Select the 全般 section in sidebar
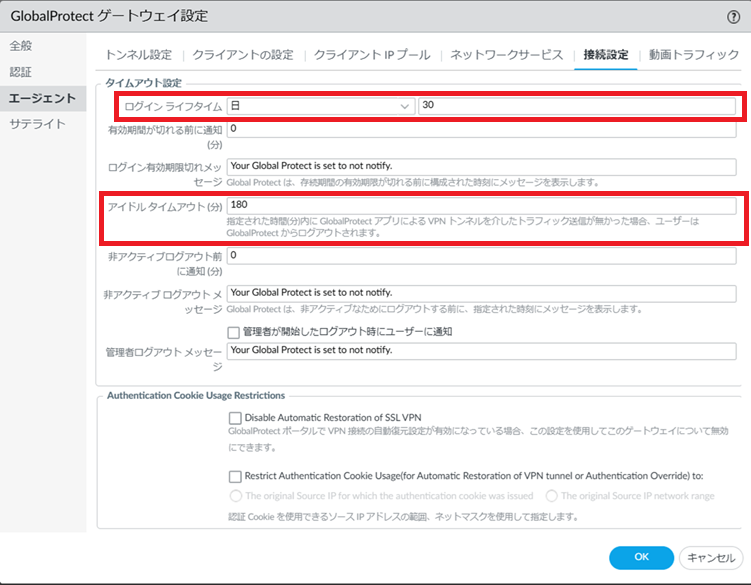 [x=21, y=46]
